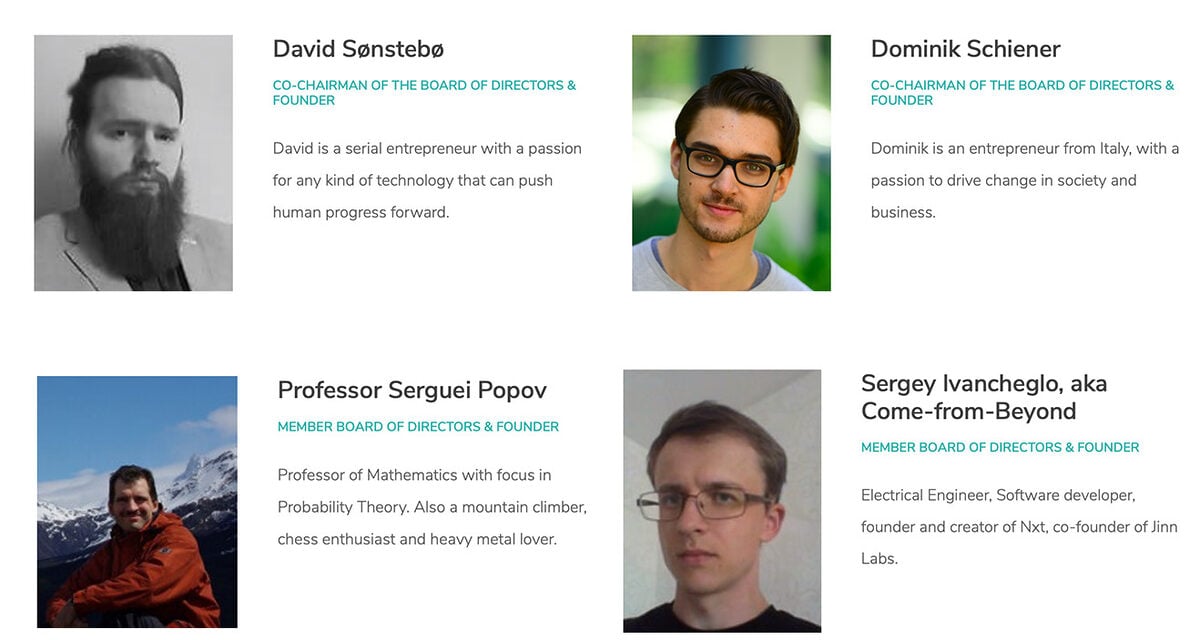Screen dimensions: 1200x640
Task: Click Dominik's Co-Chairman of the Board title
Action: (x=1022, y=93)
